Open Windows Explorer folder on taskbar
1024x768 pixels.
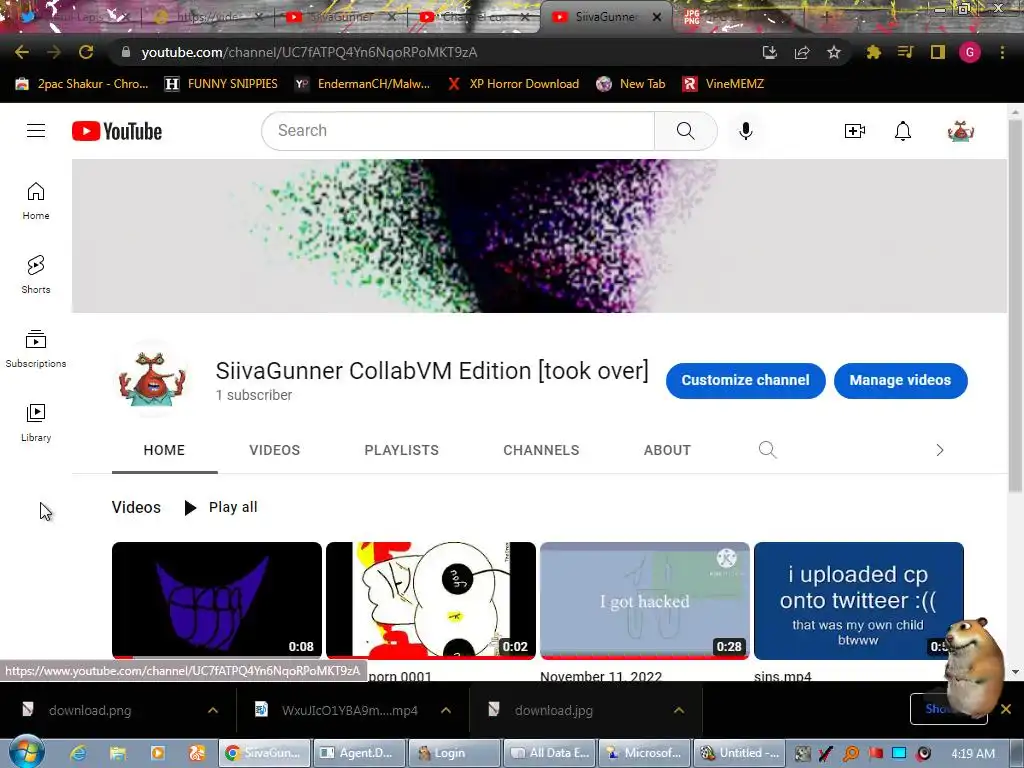click(x=118, y=753)
